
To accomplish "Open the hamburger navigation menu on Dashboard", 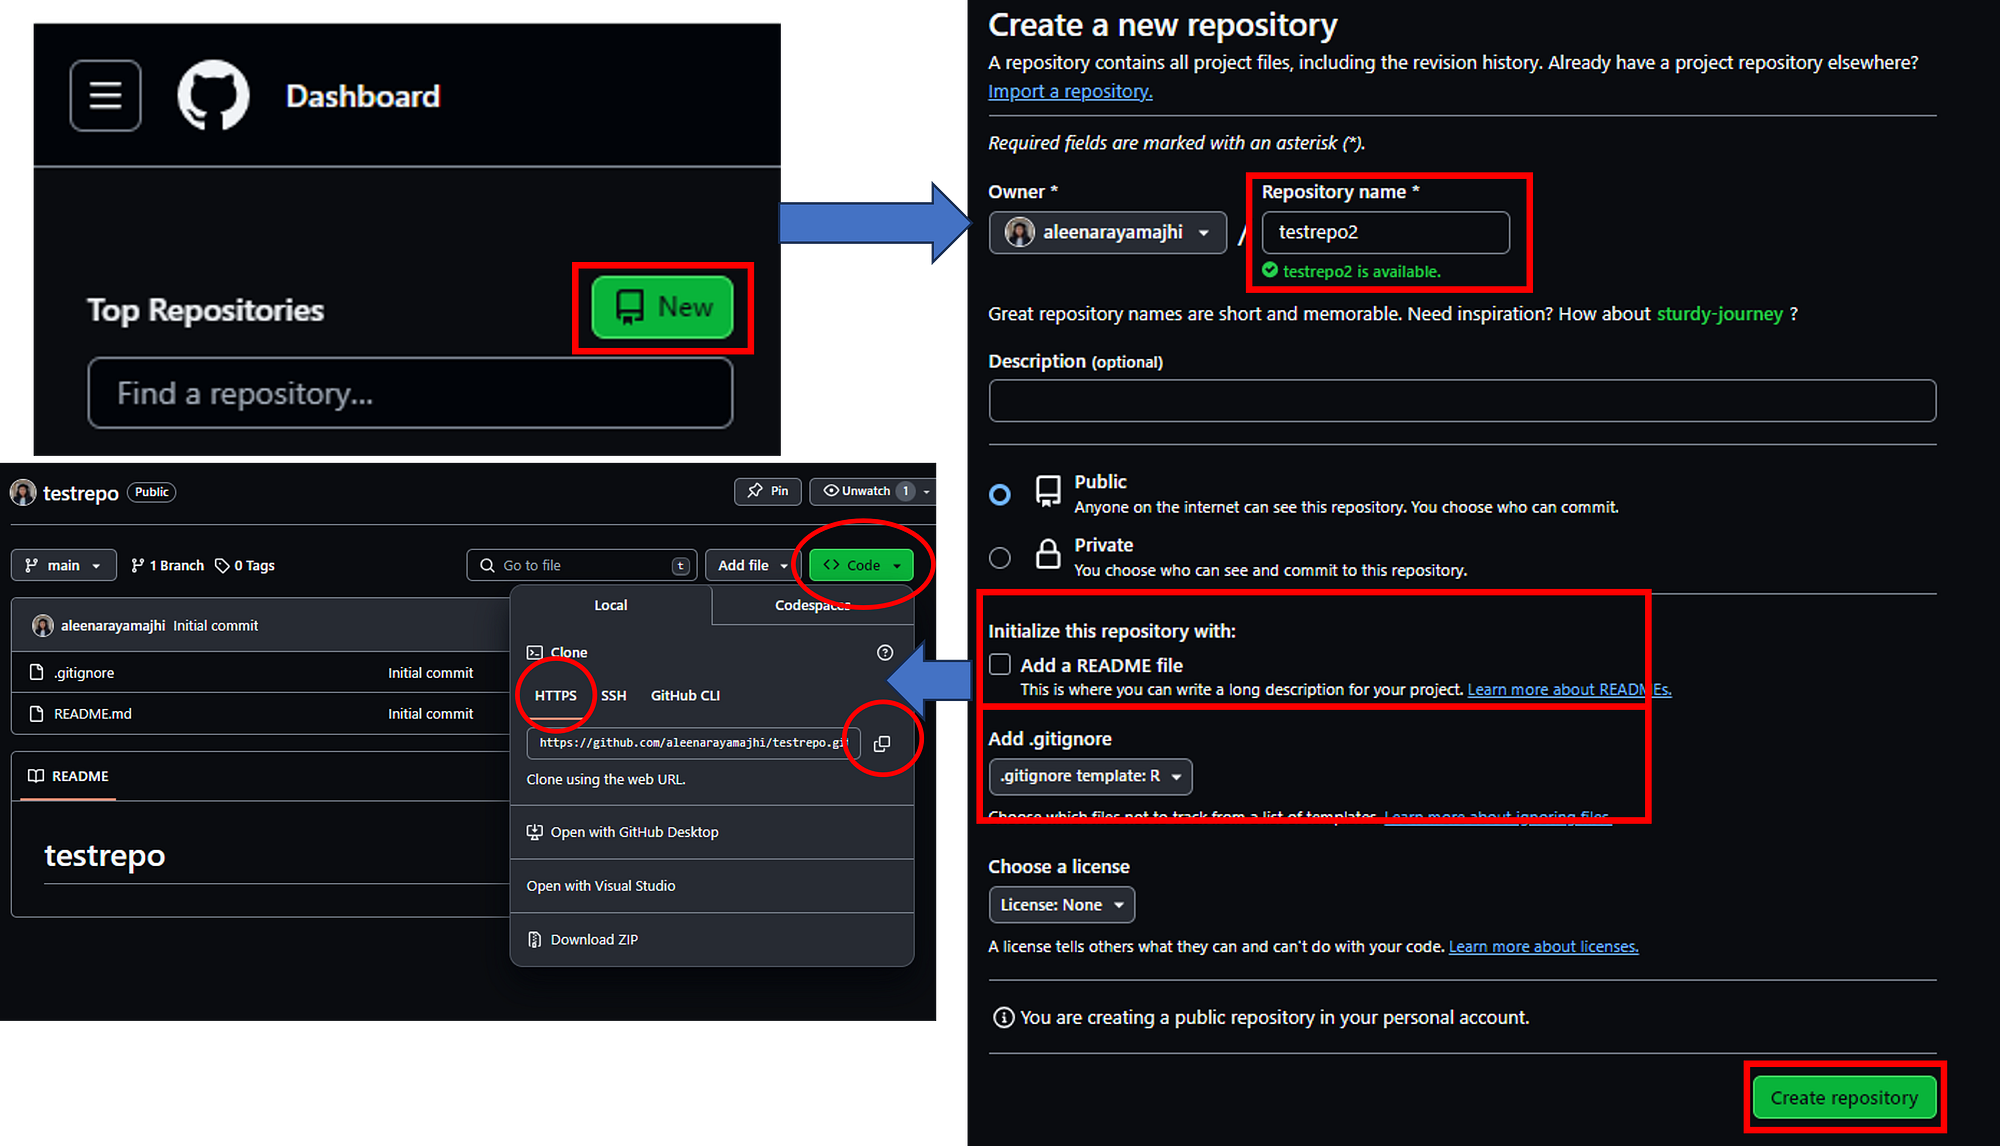I will tap(105, 96).
